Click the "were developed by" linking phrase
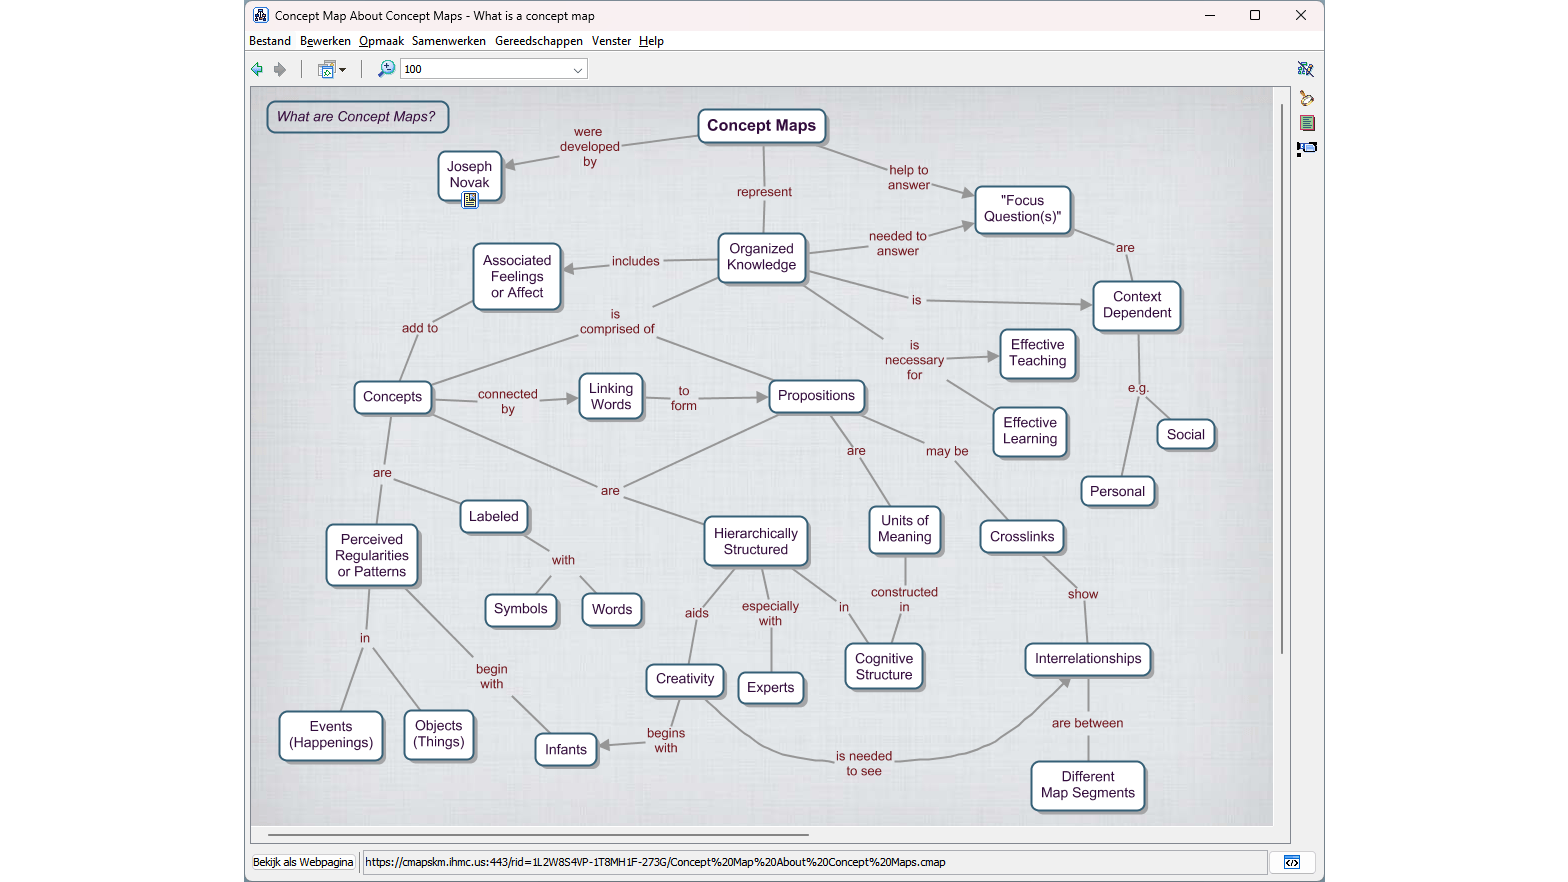1568x882 pixels. tap(590, 147)
